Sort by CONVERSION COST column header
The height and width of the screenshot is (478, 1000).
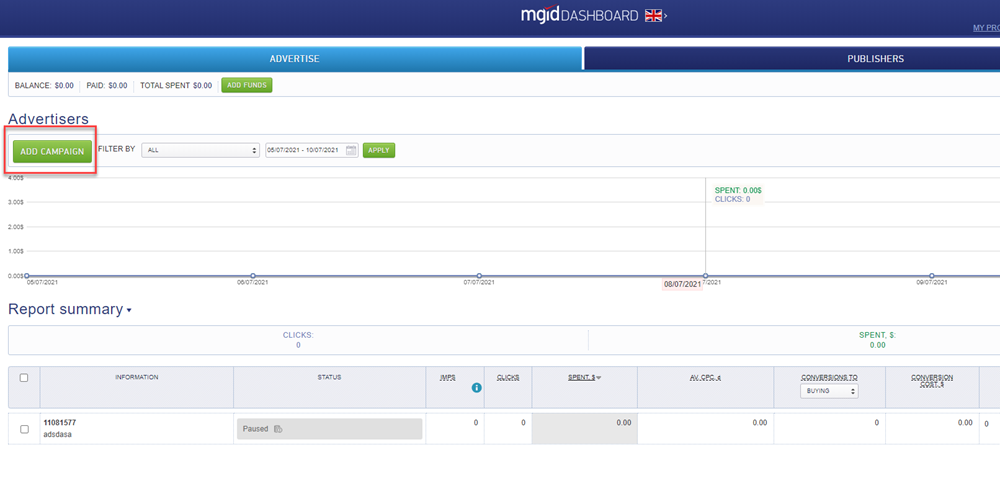coord(932,380)
